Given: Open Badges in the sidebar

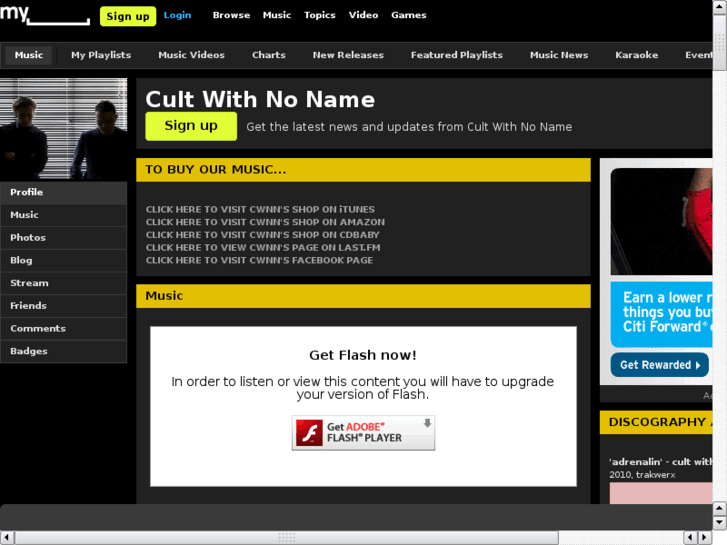Looking at the screenshot, I should click(x=64, y=352).
